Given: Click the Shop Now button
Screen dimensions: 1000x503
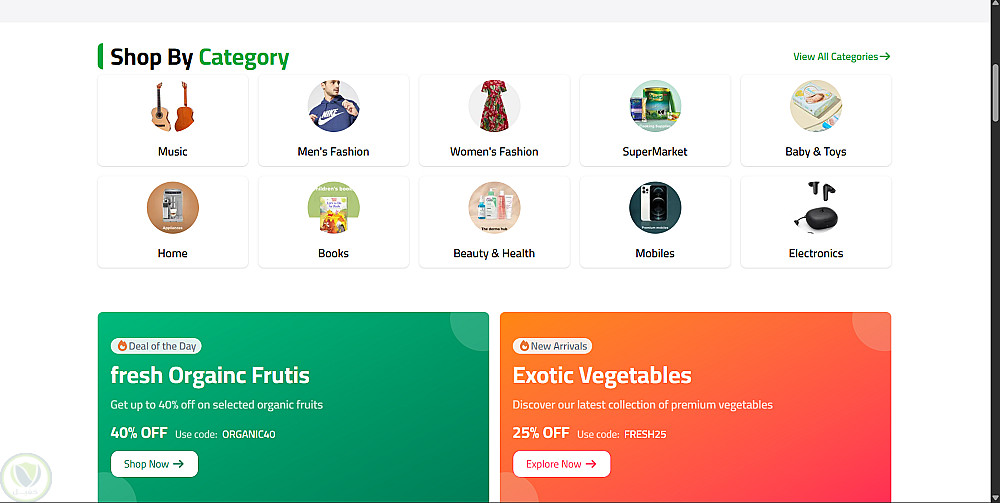Looking at the screenshot, I should [154, 464].
